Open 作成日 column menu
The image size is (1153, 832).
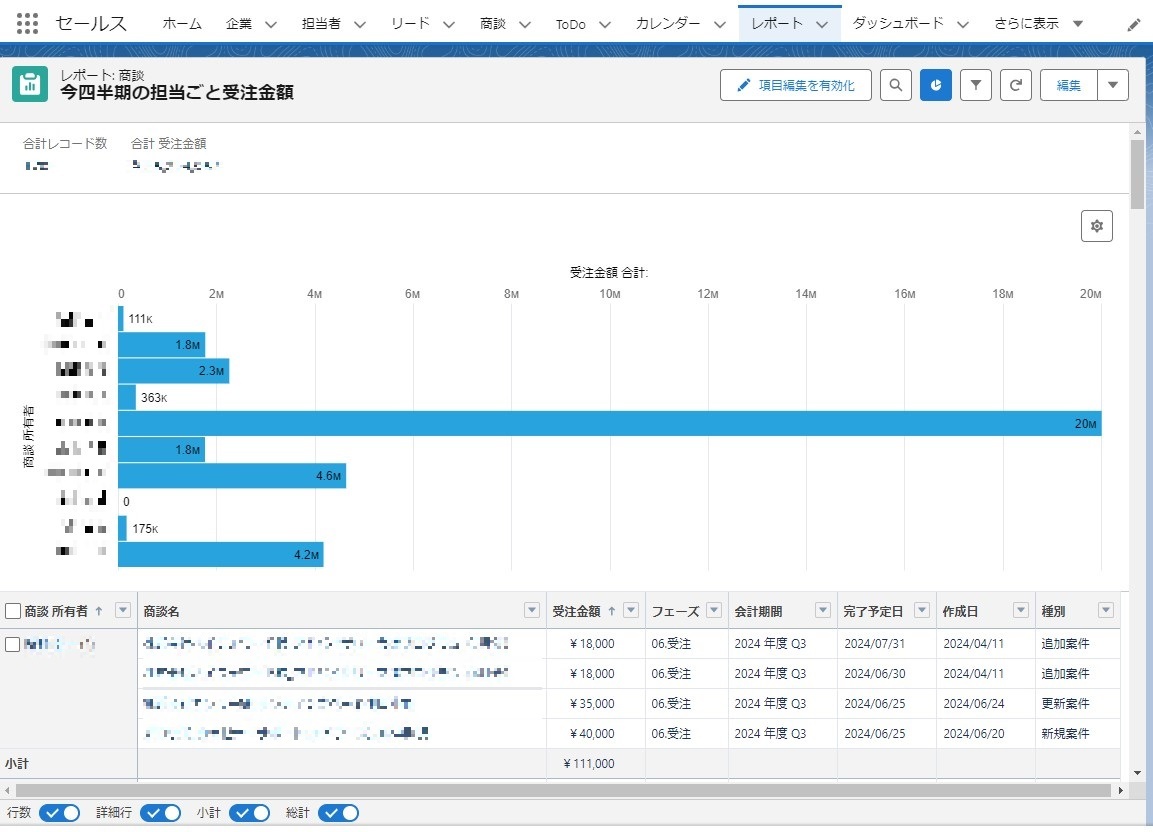tap(1021, 610)
